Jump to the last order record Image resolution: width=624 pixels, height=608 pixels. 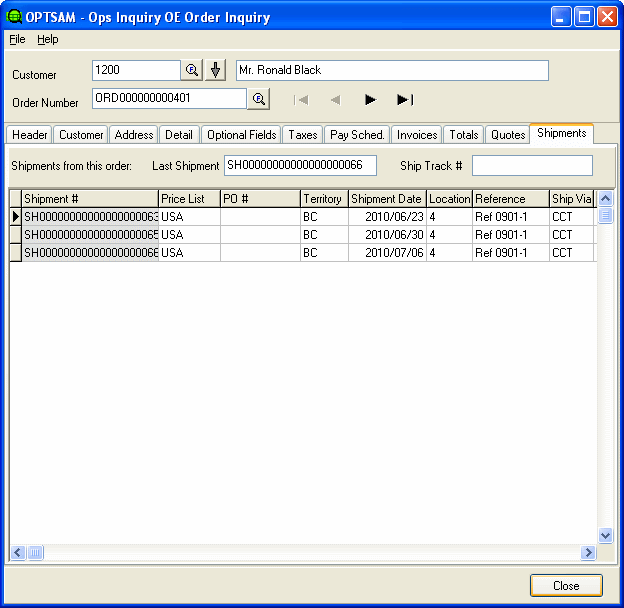click(x=404, y=99)
